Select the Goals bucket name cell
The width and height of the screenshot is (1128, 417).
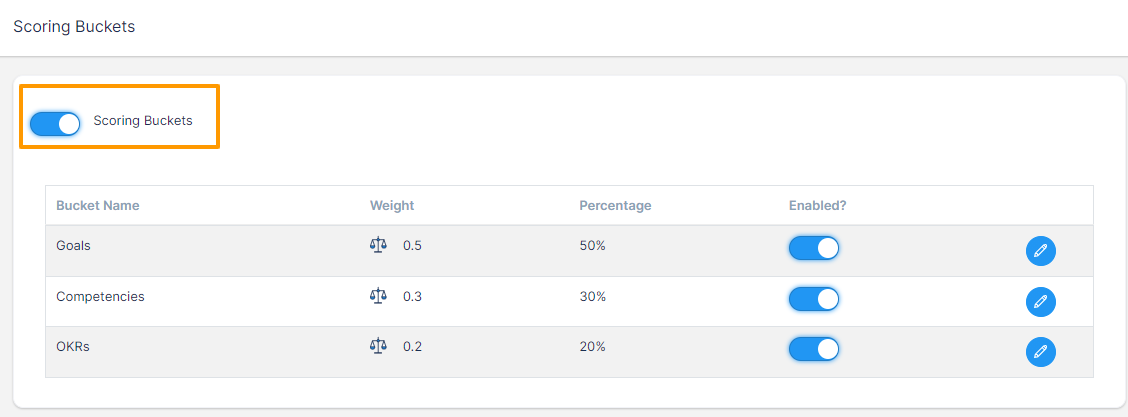(x=74, y=246)
